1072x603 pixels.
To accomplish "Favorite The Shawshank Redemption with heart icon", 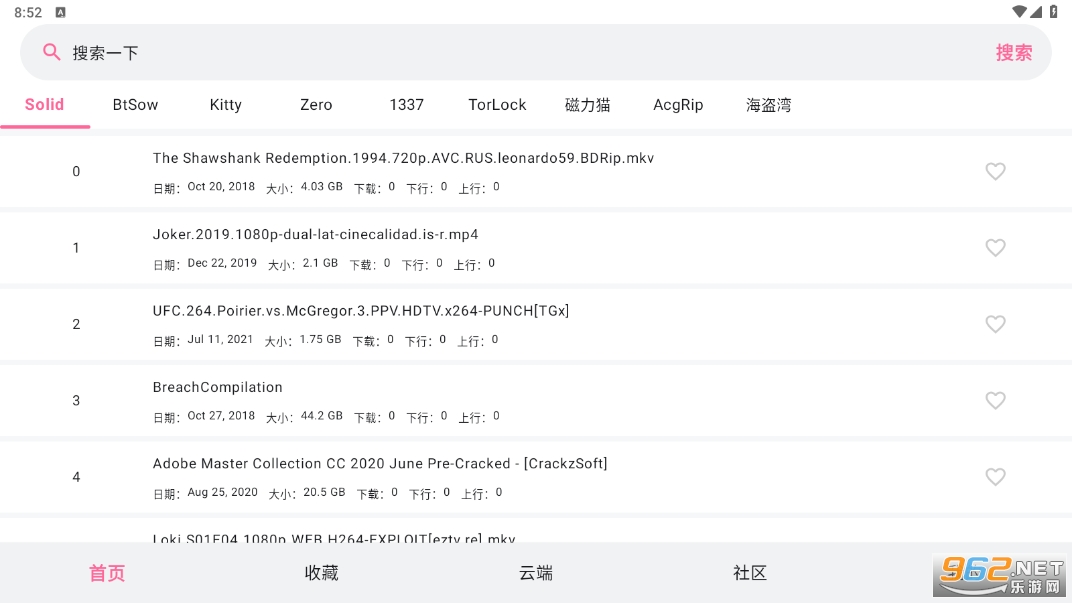I will (x=994, y=172).
